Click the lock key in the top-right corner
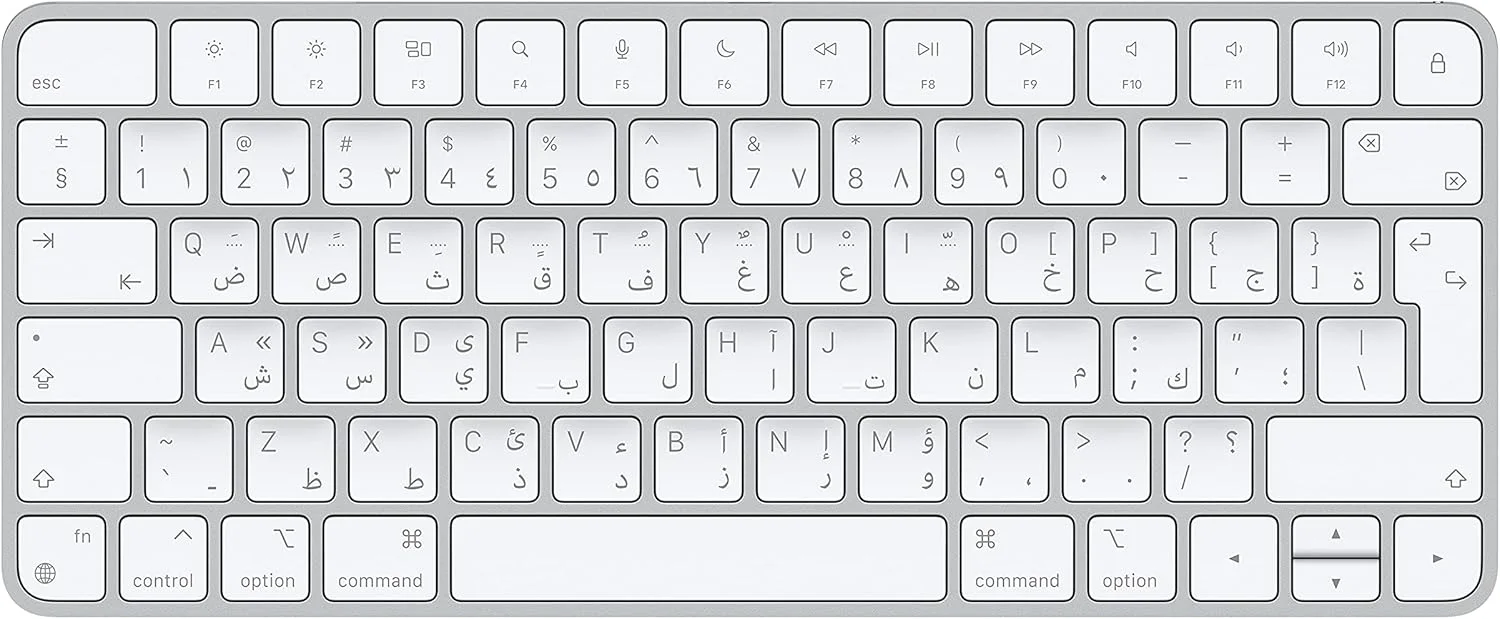This screenshot has height=619, width=1500. (x=1438, y=63)
